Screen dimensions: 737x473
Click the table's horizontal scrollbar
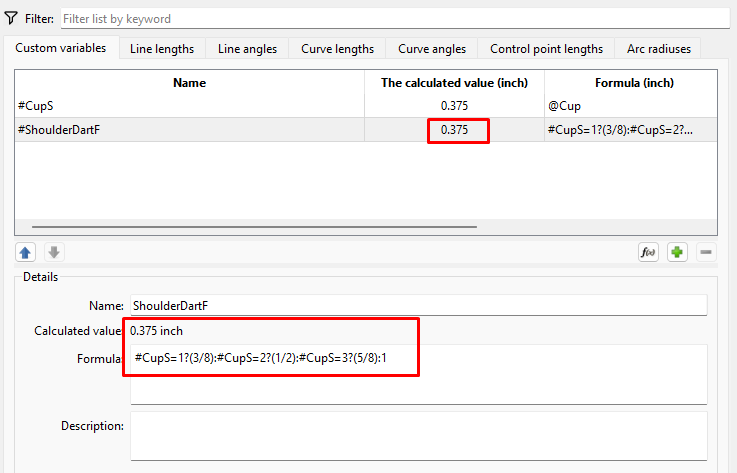click(x=254, y=227)
